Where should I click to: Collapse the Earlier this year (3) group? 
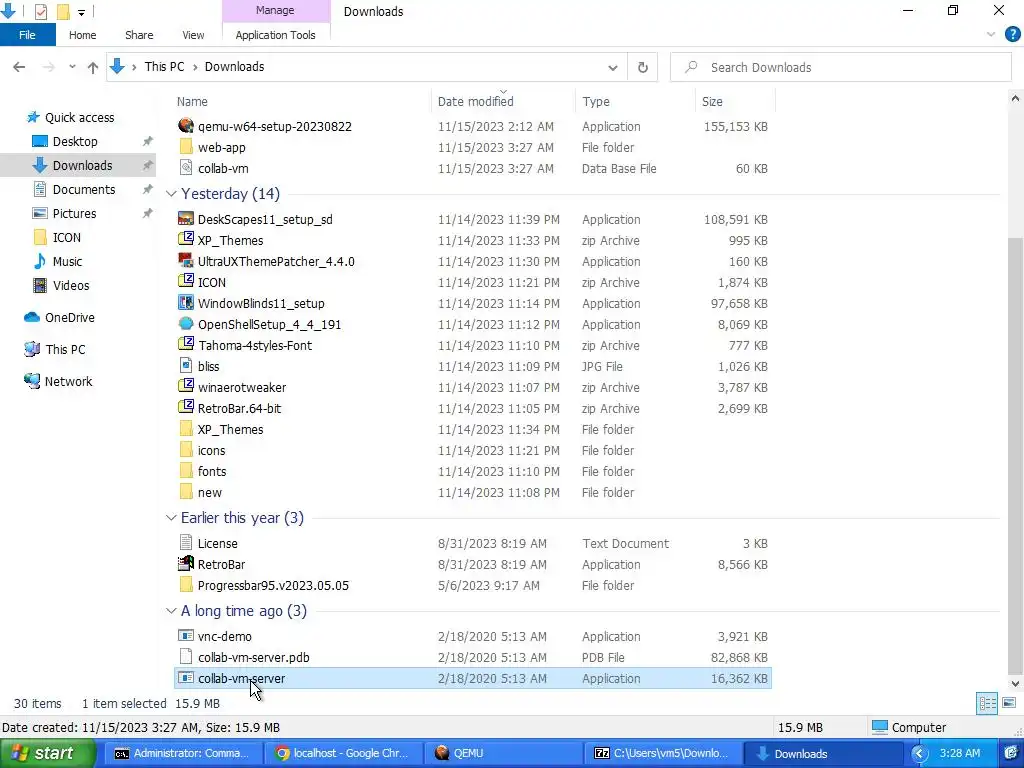171,517
